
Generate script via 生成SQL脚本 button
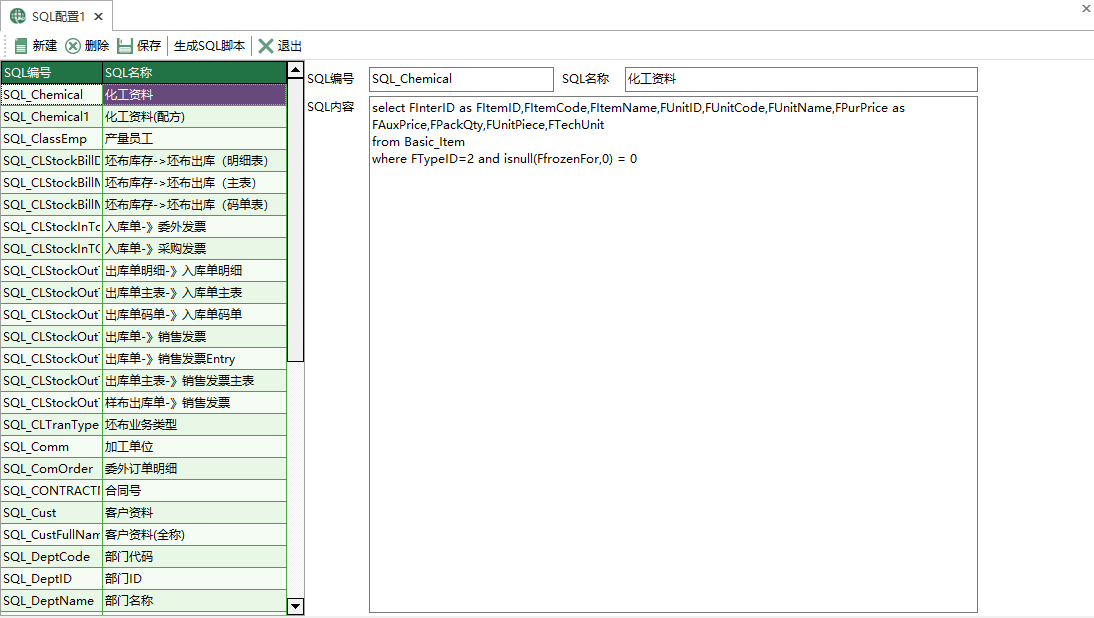pos(209,46)
